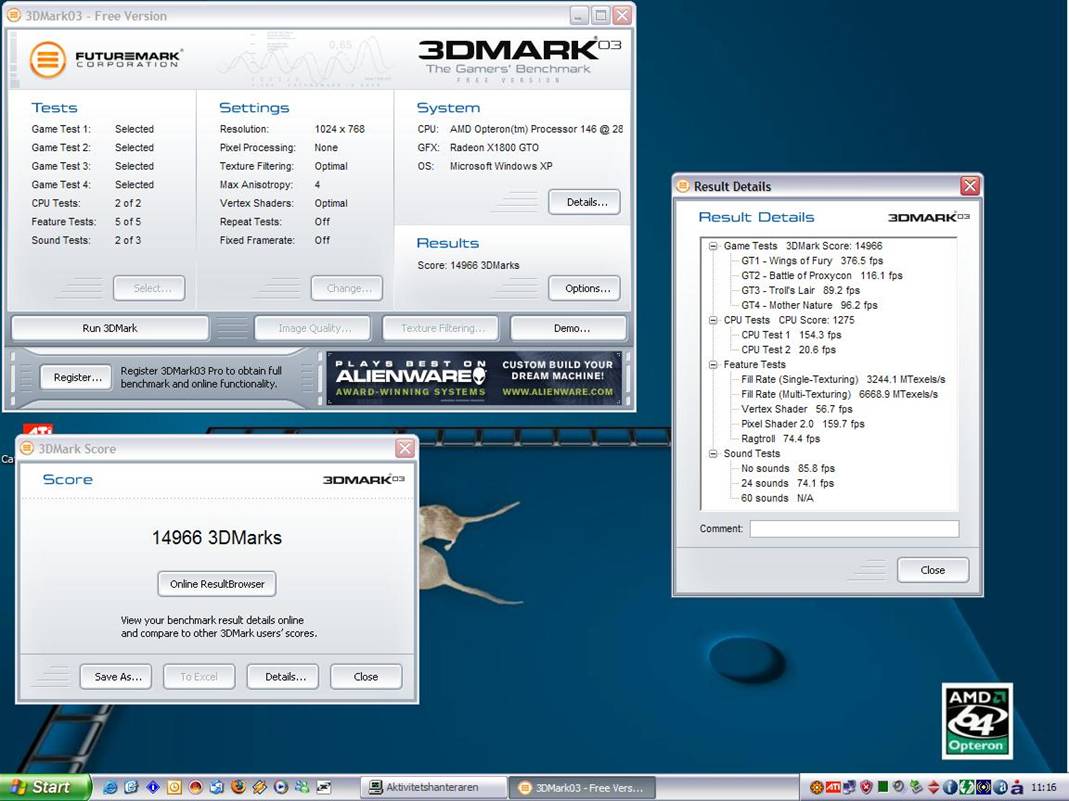Select CPU Test 1 result row
Screen dimensions: 1069x801
pyautogui.click(x=791, y=335)
